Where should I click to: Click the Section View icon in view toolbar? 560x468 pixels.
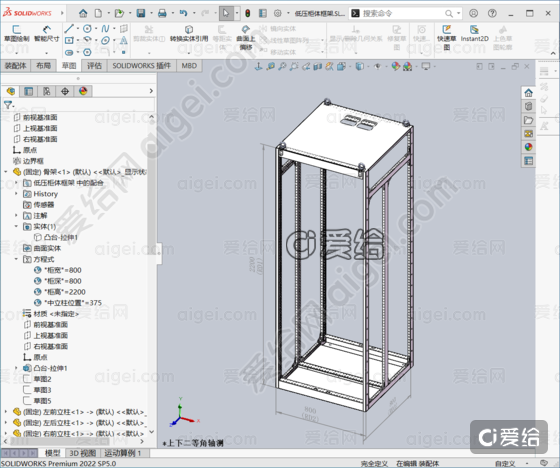(318, 66)
